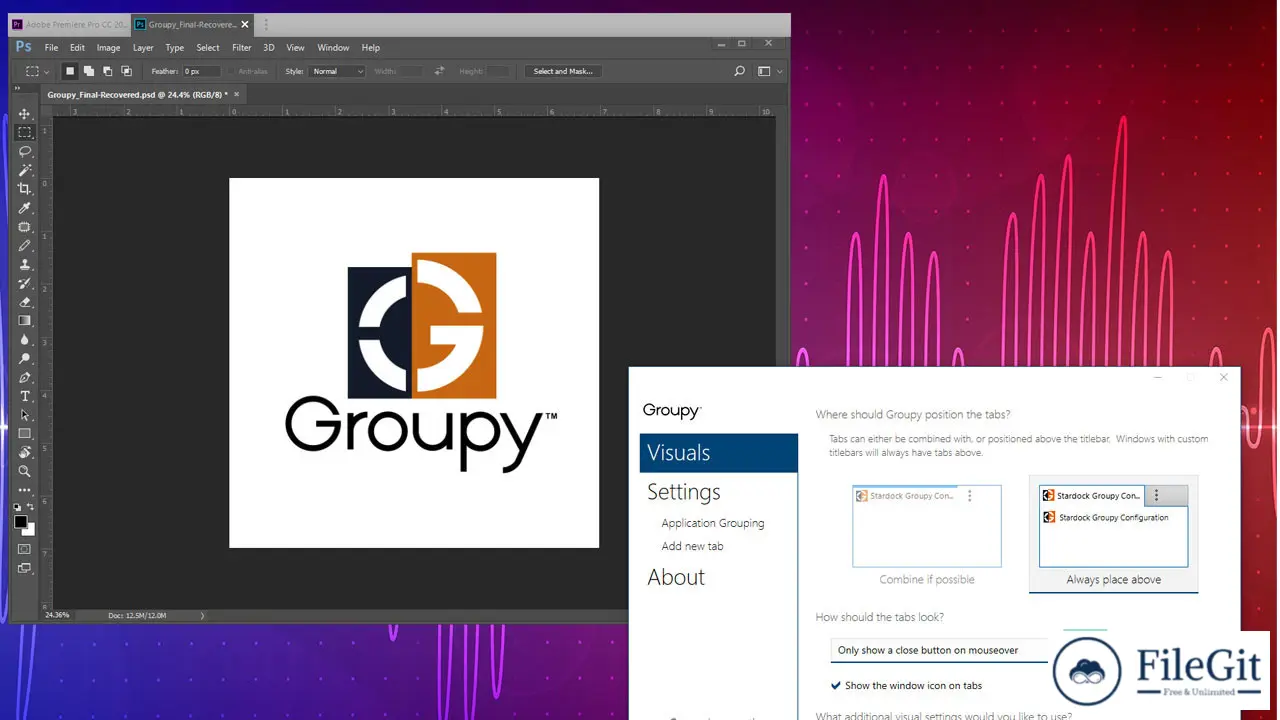Select the Pen tool
This screenshot has width=1280, height=720.
(x=25, y=378)
